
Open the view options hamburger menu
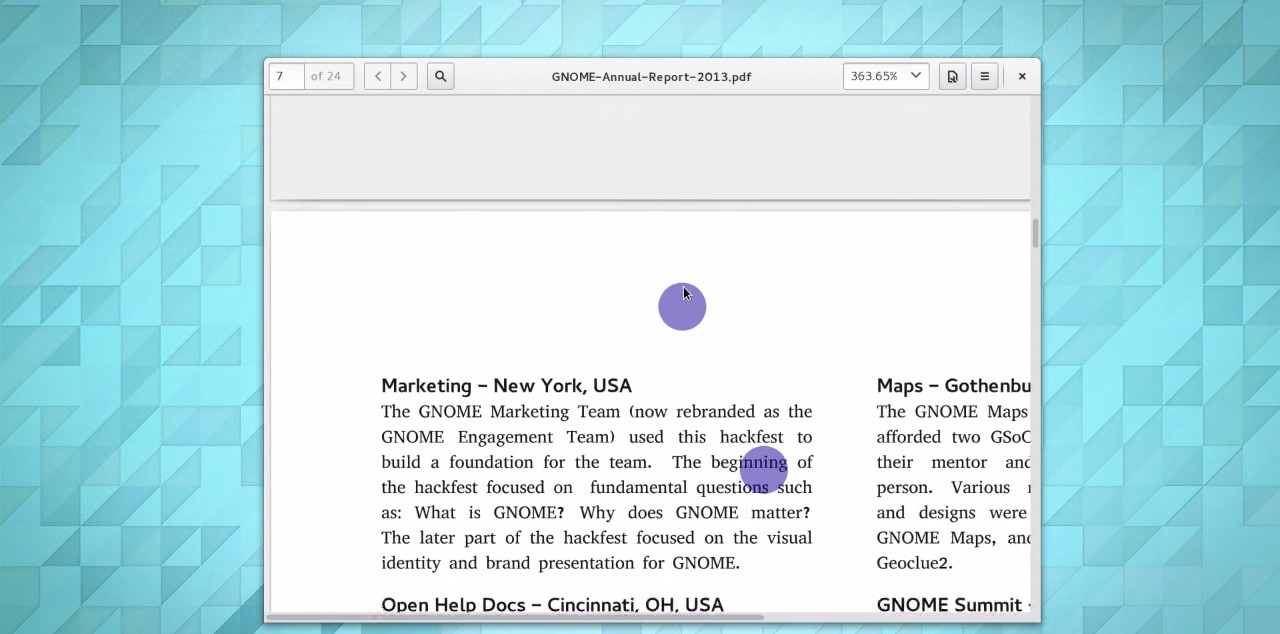coord(984,76)
